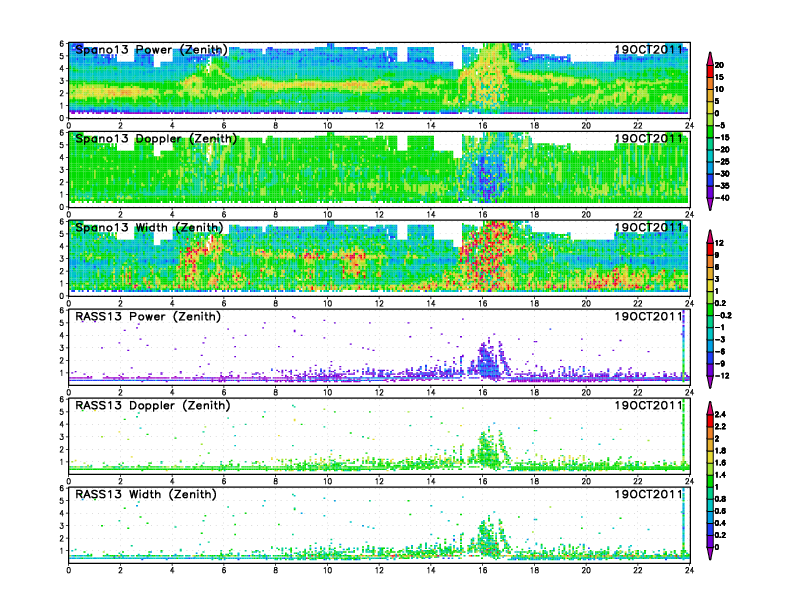792x612 pixels.
Task: Select the 19OCT2011 date in RASS13 Width panel
Action: point(648,494)
